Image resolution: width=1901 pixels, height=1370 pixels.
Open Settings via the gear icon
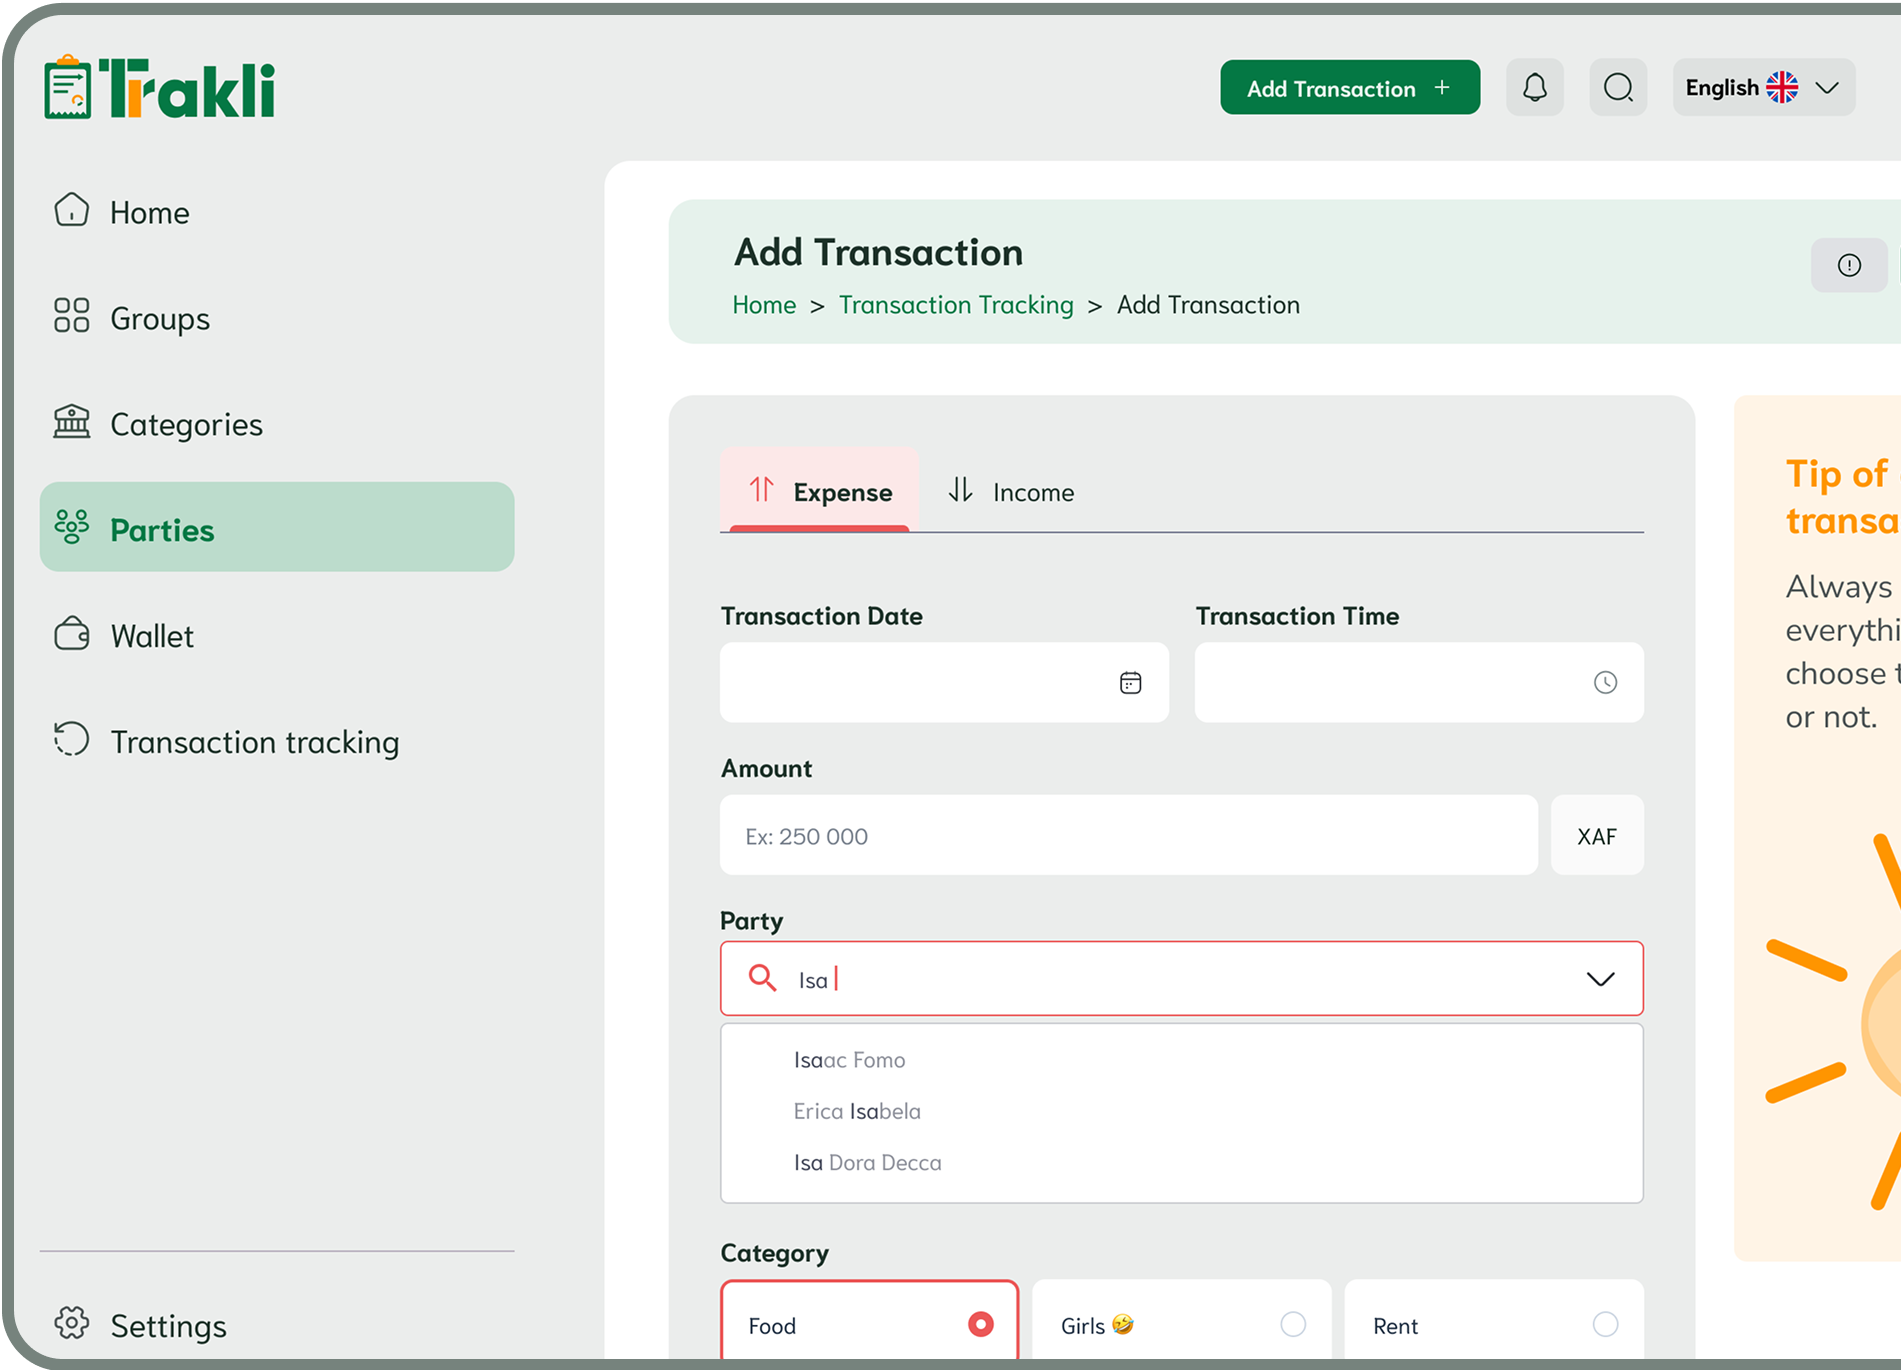[x=72, y=1323]
